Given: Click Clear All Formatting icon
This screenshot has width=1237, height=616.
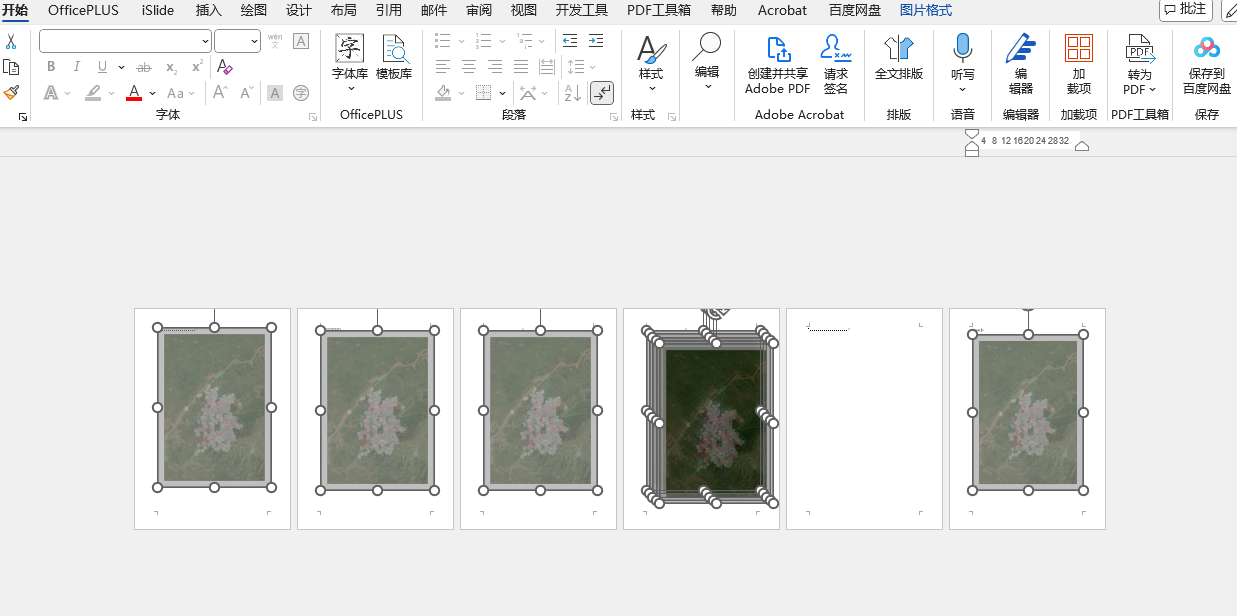Looking at the screenshot, I should tap(225, 67).
